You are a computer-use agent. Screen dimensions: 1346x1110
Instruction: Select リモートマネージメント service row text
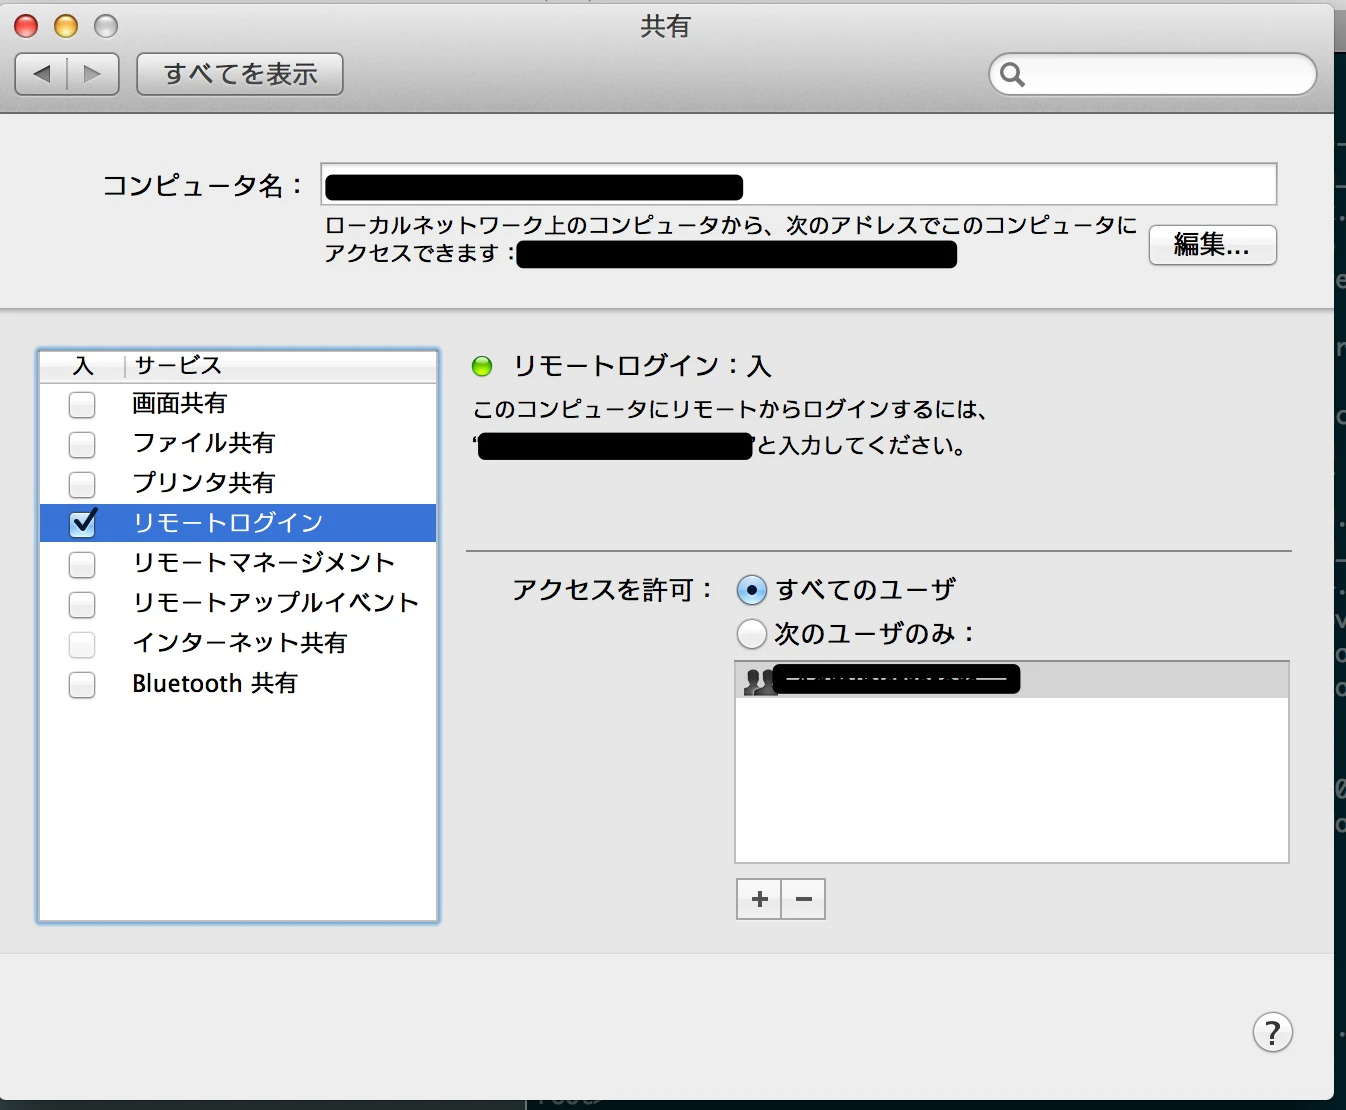(x=264, y=563)
